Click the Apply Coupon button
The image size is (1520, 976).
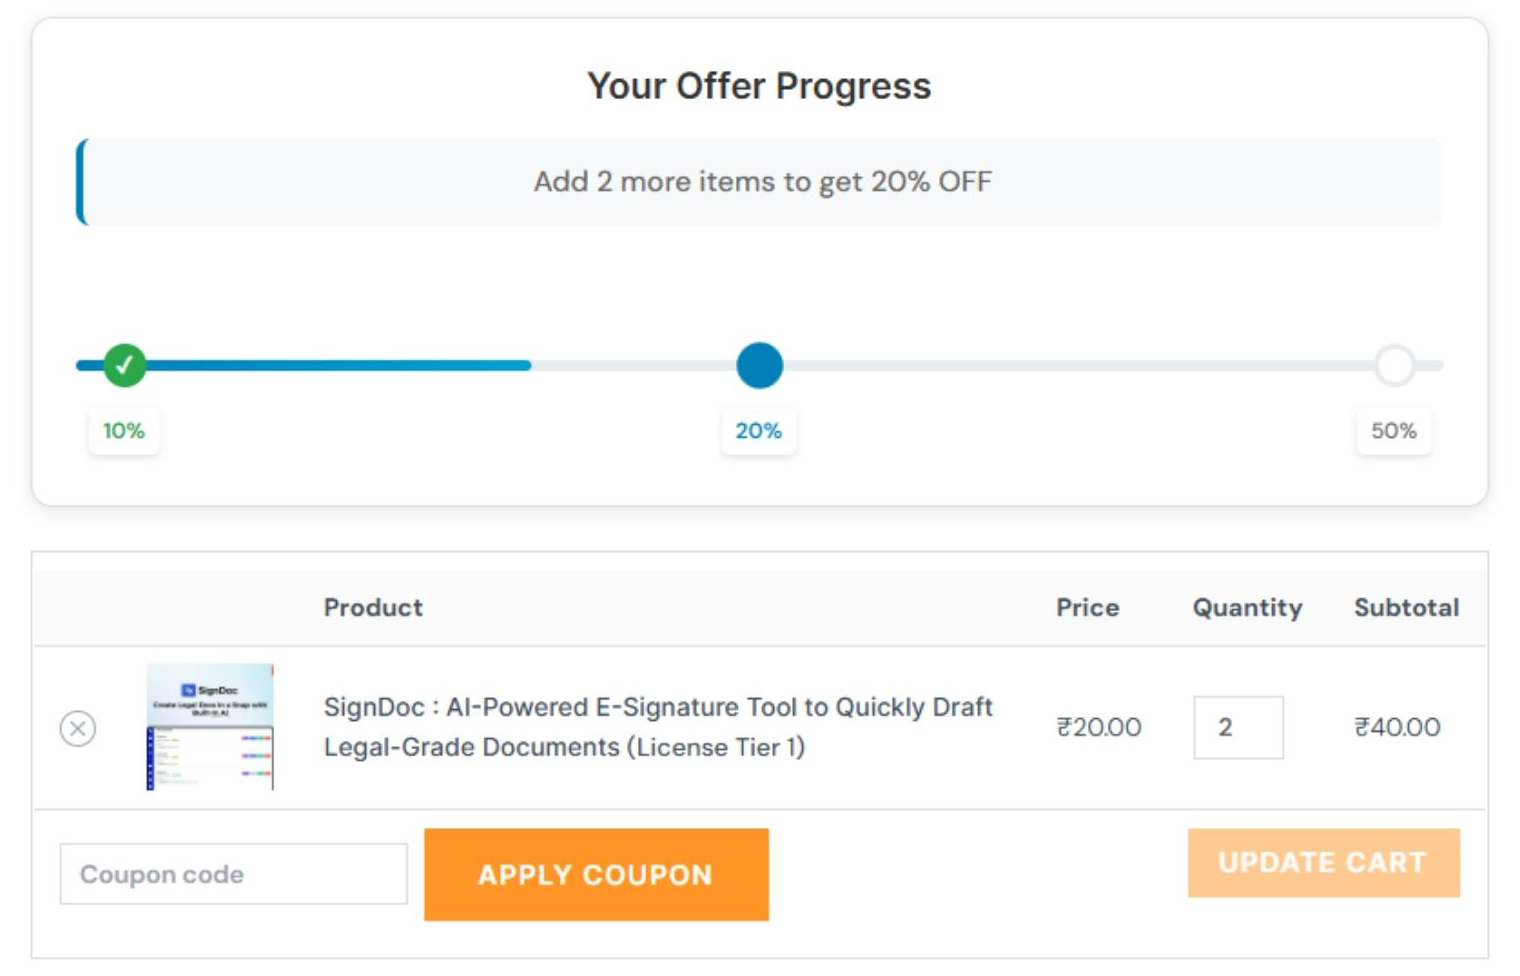596,874
